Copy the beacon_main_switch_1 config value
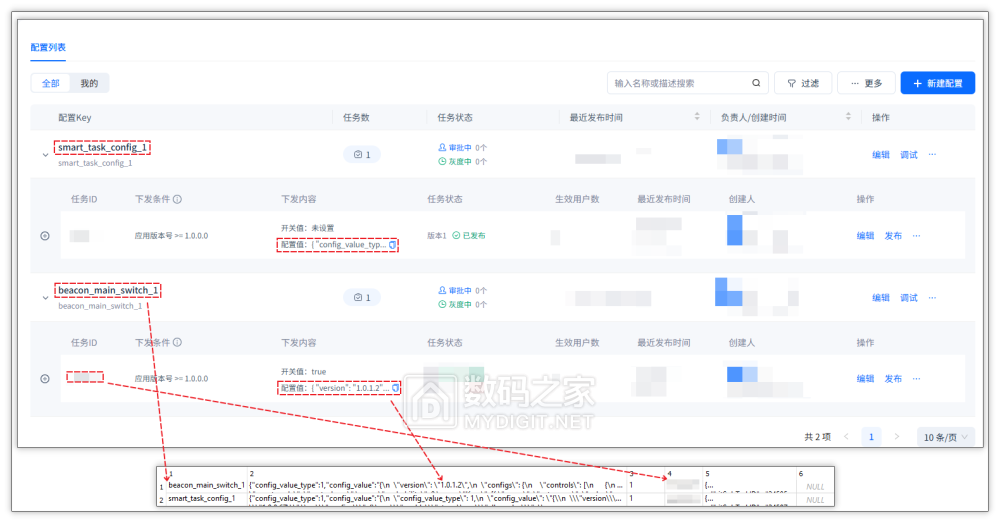The image size is (1000, 523). 396,387
